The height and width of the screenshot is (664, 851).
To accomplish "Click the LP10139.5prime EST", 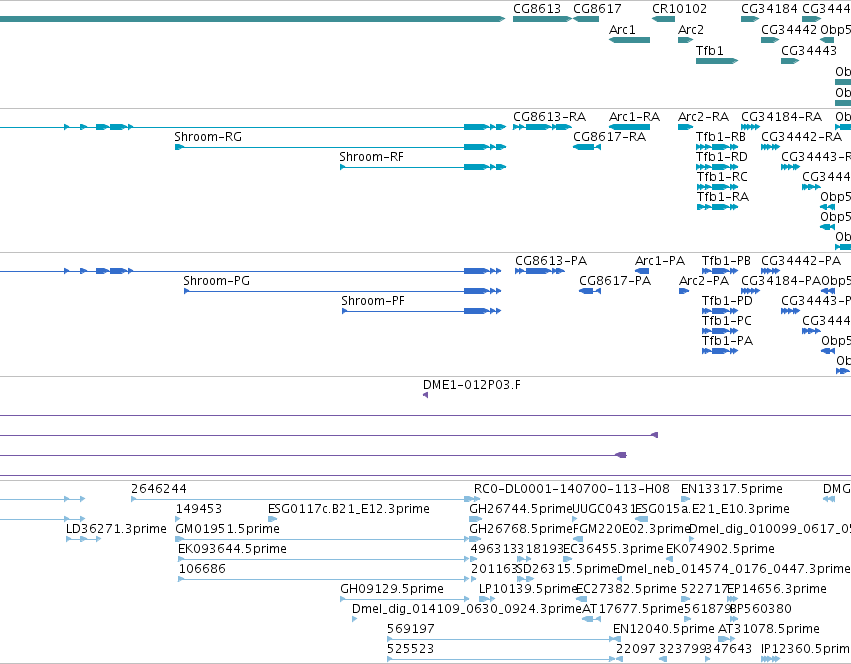I will click(x=487, y=599).
